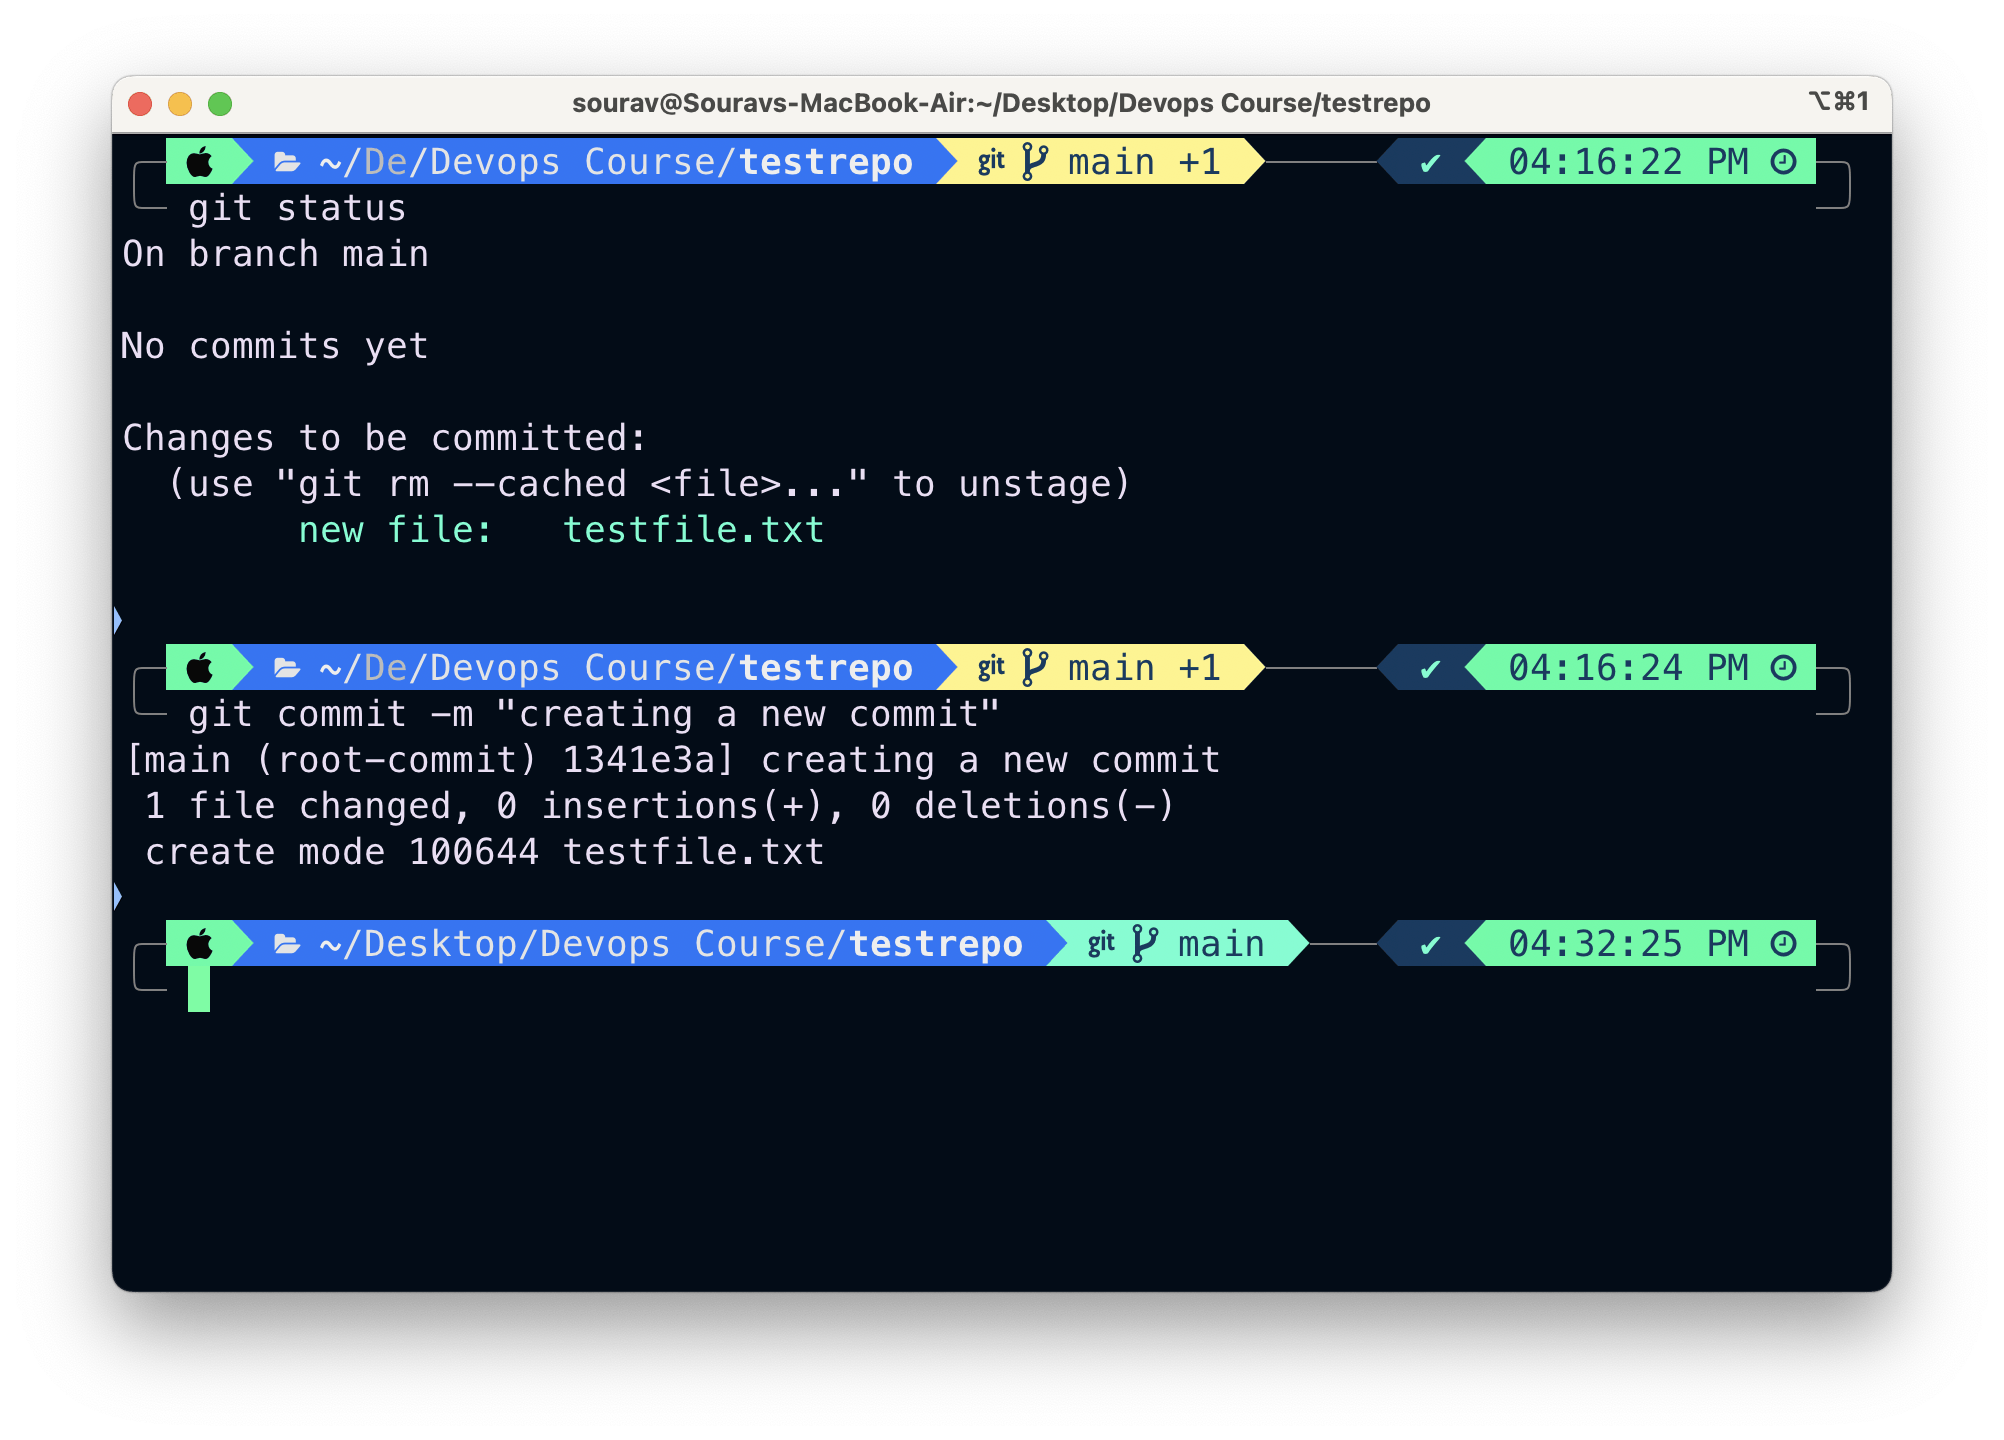Image resolution: width=2004 pixels, height=1440 pixels.
Task: Click the 'No commits yet' output line
Action: (275, 347)
